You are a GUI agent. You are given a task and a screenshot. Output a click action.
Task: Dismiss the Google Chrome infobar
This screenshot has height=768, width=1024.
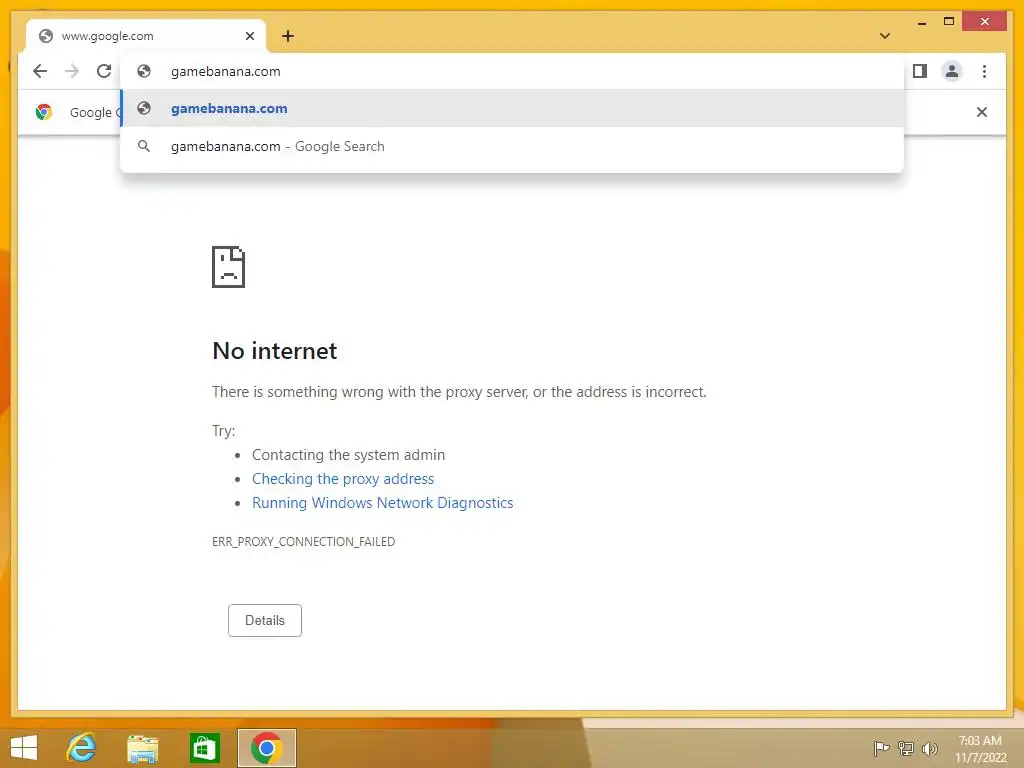point(982,112)
